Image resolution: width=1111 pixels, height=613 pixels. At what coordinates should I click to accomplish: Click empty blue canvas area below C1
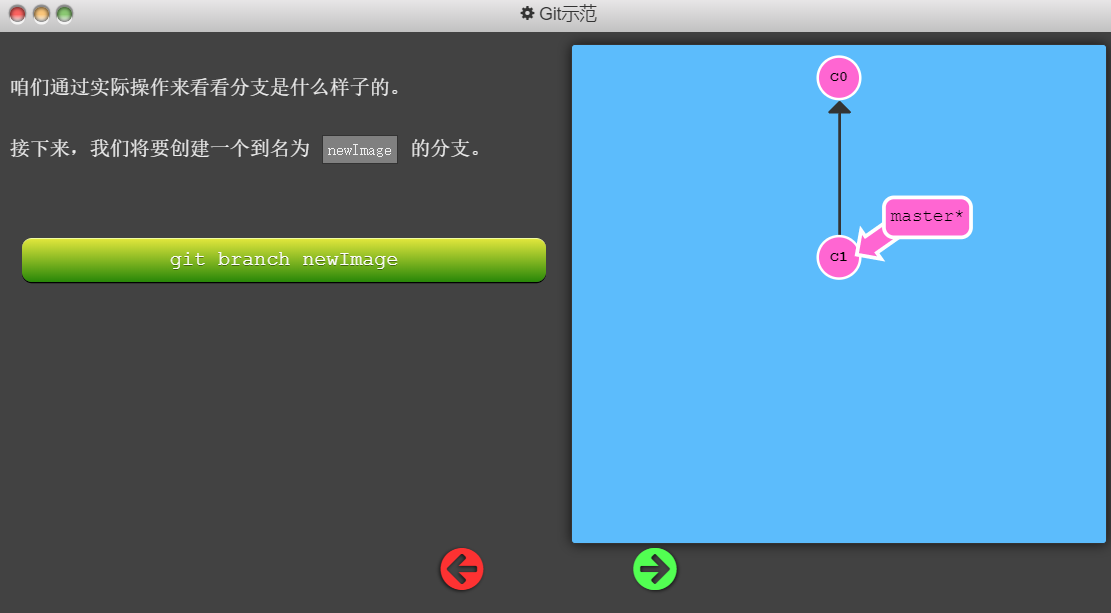coord(838,420)
